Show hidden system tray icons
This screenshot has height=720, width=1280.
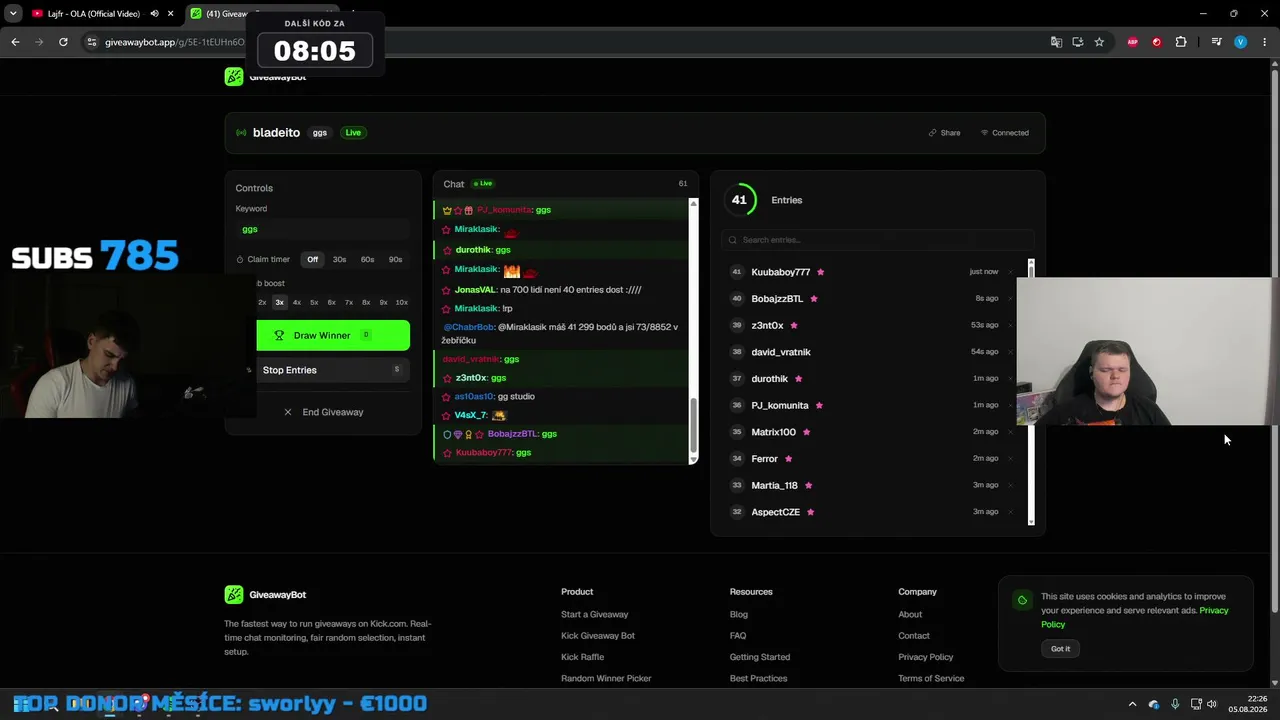[1132, 705]
